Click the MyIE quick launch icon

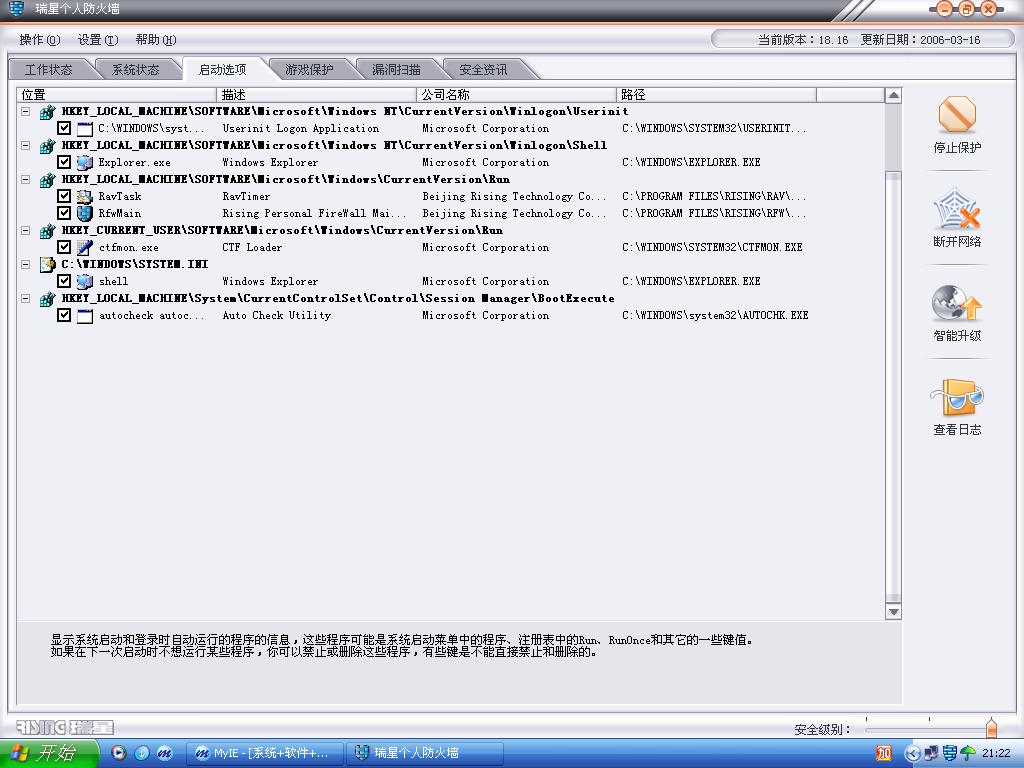coord(164,753)
